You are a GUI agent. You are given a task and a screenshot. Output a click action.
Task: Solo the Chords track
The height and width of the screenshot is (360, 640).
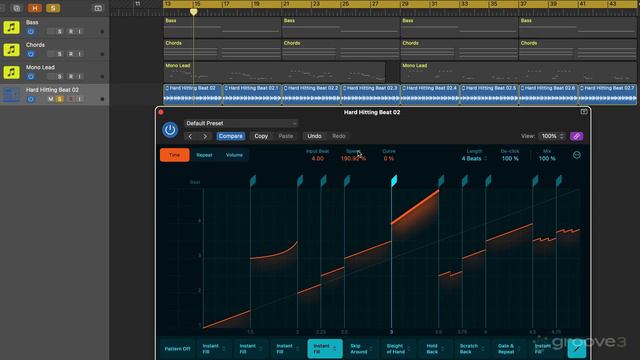60,54
